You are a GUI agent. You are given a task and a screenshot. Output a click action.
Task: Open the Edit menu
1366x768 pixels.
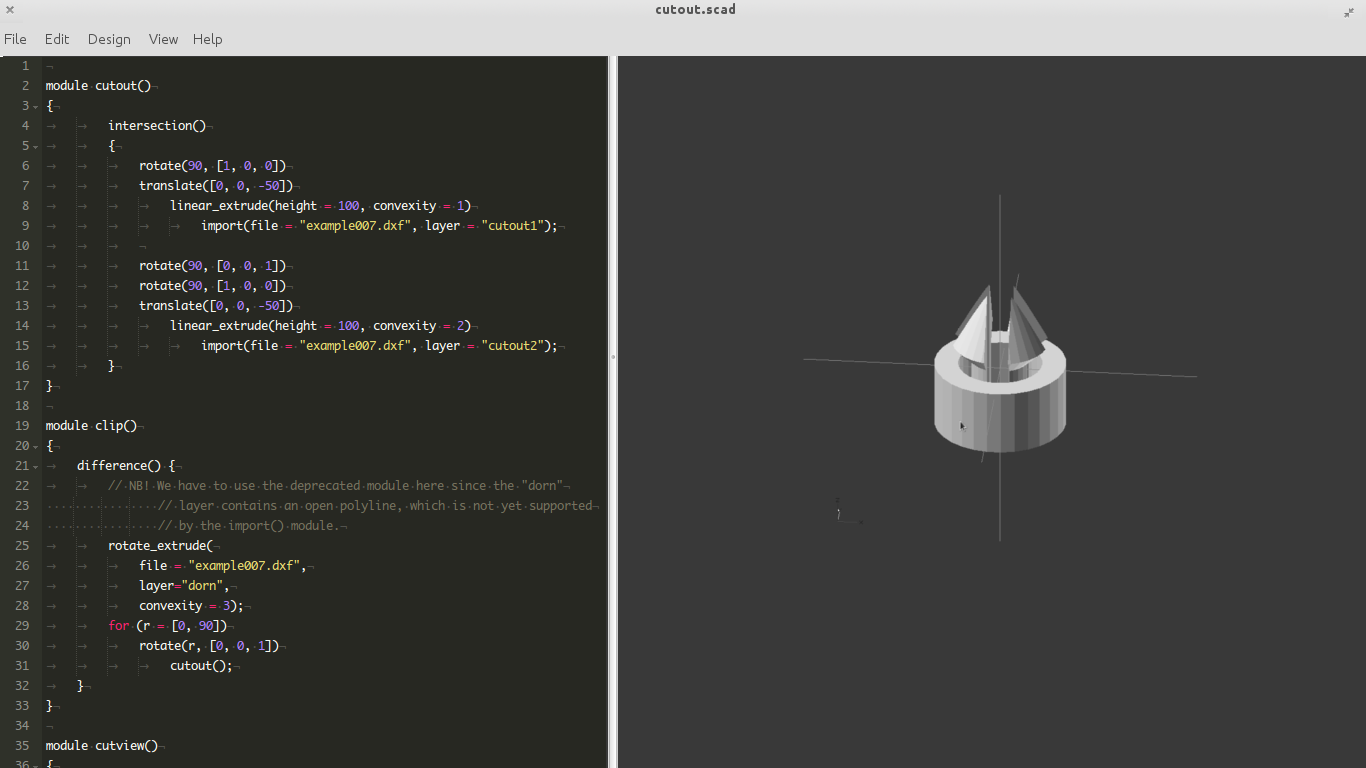click(57, 39)
